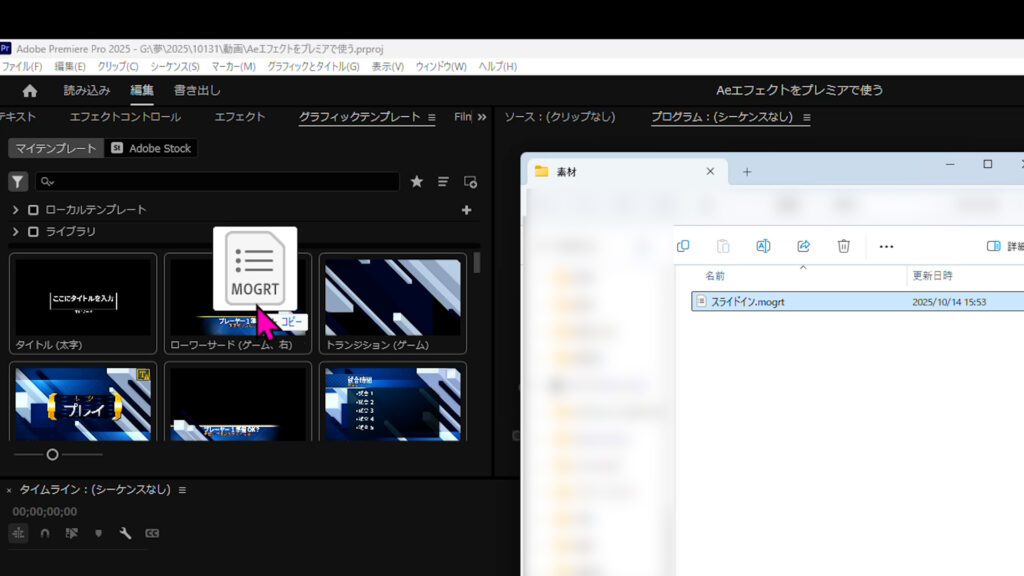Check the ローカルテンプレート checkbox

pos(33,210)
